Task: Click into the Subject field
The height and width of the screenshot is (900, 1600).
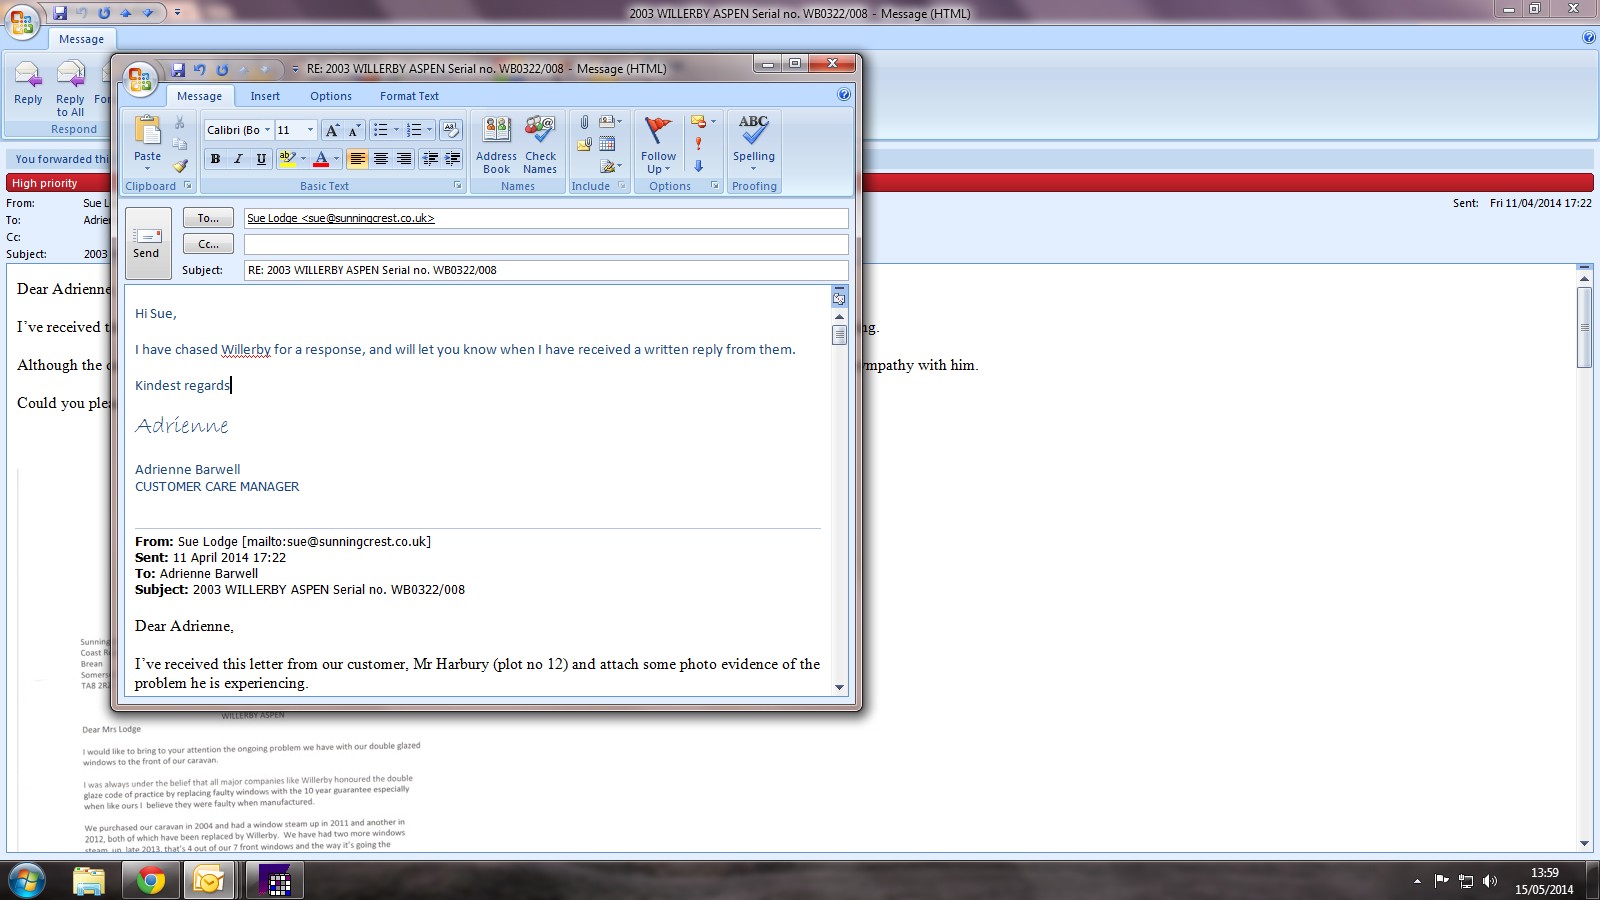Action: tap(545, 270)
